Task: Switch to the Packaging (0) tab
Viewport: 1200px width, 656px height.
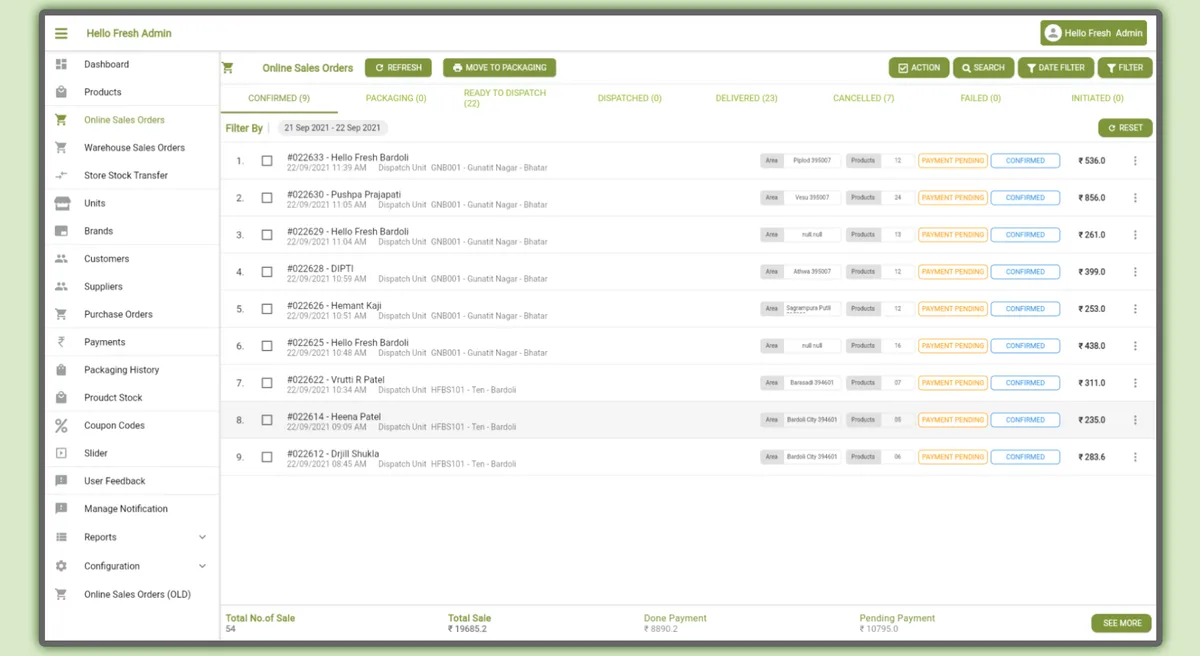Action: tap(396, 98)
